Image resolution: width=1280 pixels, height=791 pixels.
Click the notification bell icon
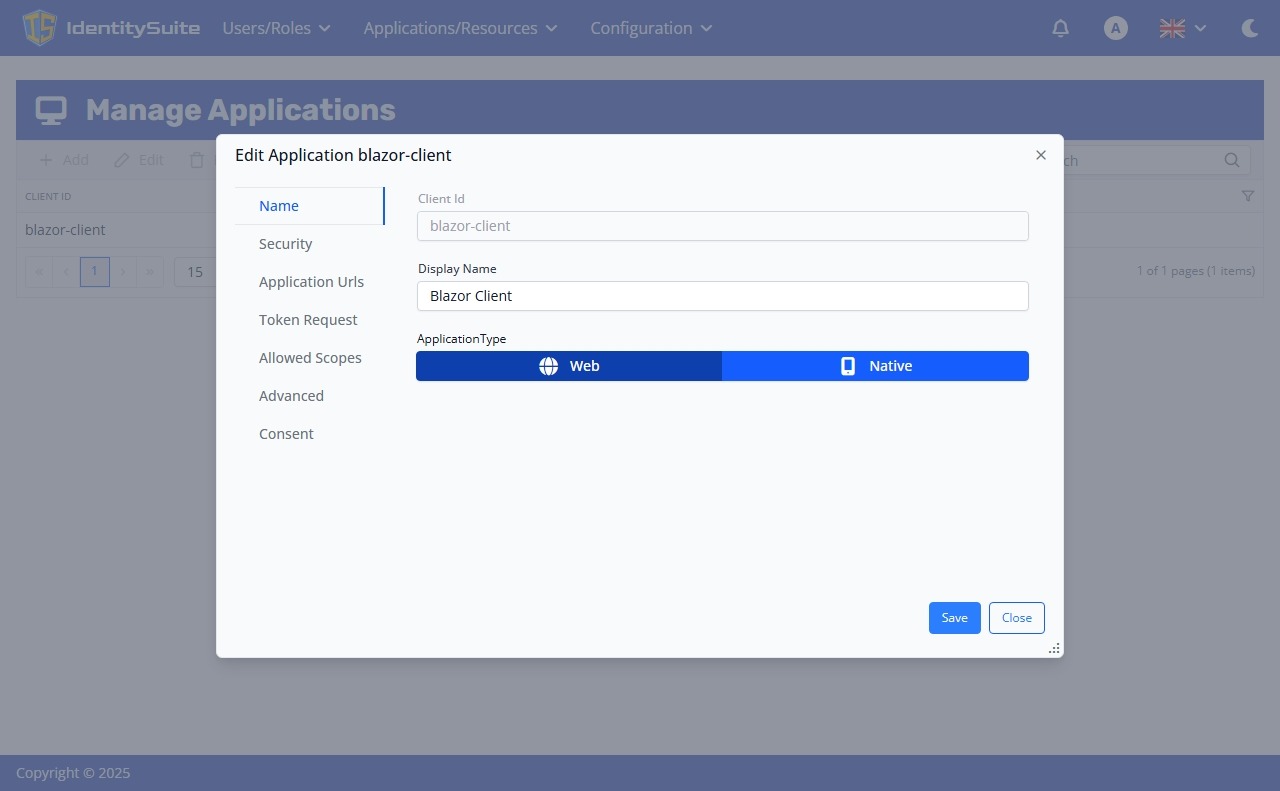[1060, 28]
